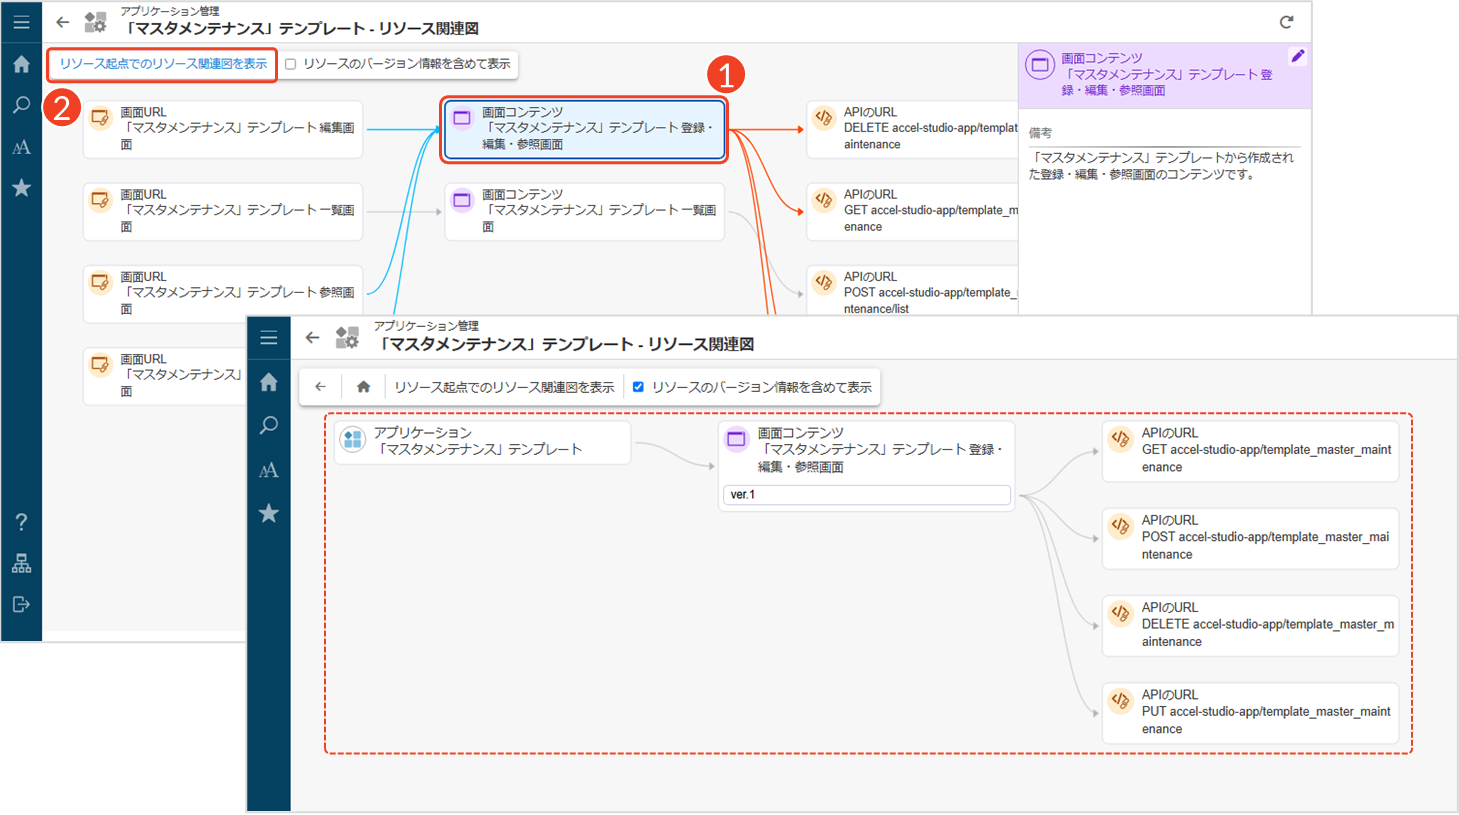
Task: Select the 画面URL テンプレート 編集画面 node
Action: 223,129
